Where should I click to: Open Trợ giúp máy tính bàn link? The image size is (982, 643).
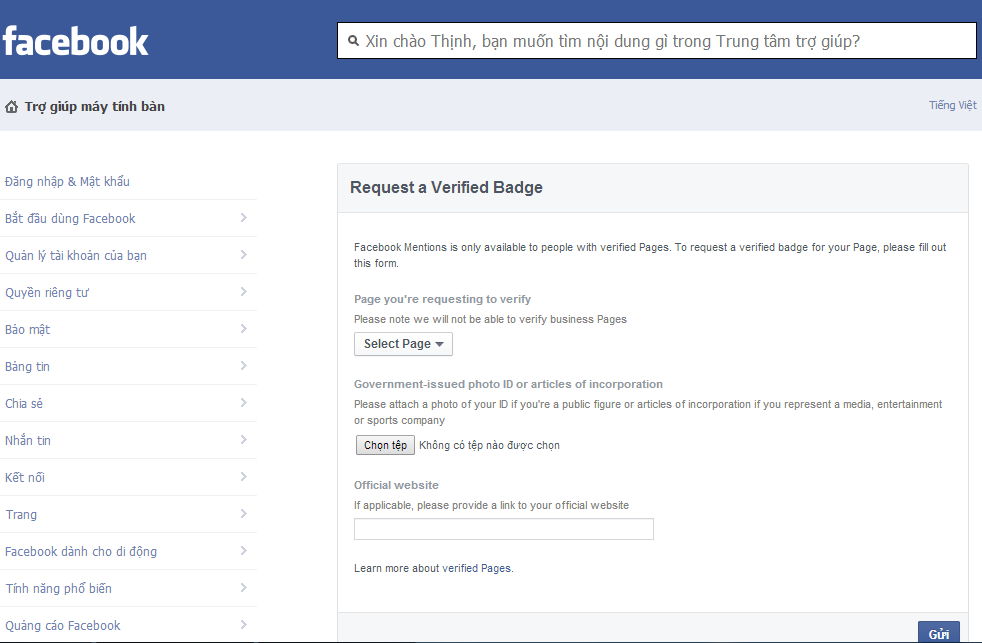(x=95, y=106)
